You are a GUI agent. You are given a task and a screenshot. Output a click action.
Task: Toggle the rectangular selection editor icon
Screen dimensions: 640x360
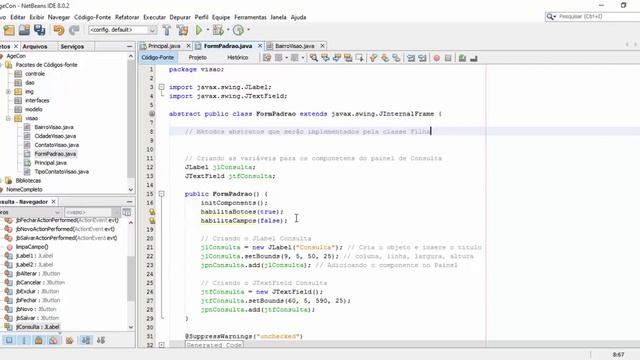click(x=359, y=58)
